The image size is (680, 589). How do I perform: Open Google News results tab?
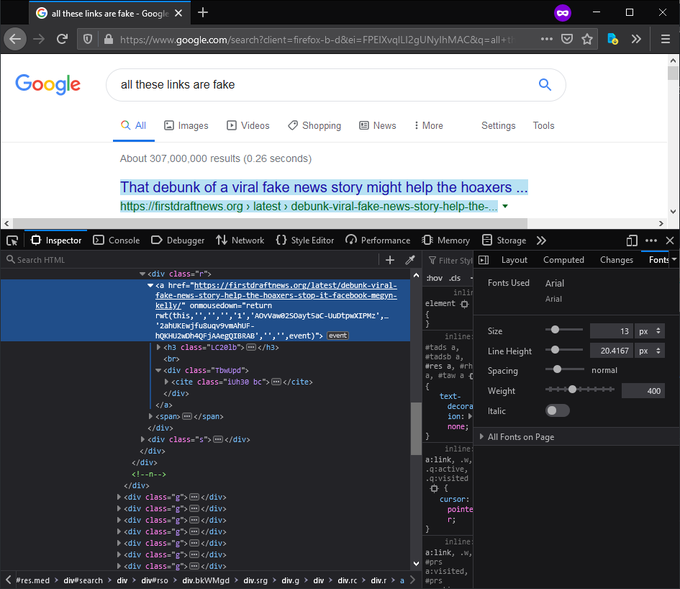377,125
